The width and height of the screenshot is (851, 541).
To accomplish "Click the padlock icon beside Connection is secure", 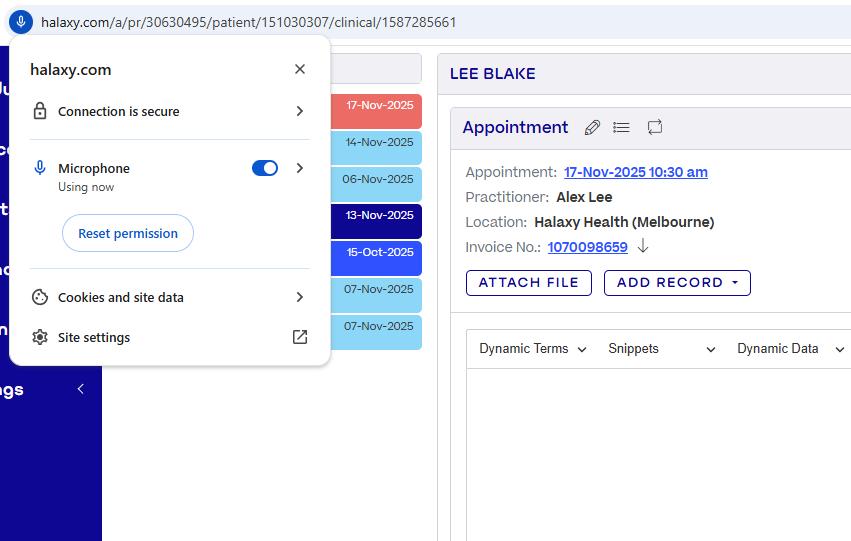I will click(40, 111).
